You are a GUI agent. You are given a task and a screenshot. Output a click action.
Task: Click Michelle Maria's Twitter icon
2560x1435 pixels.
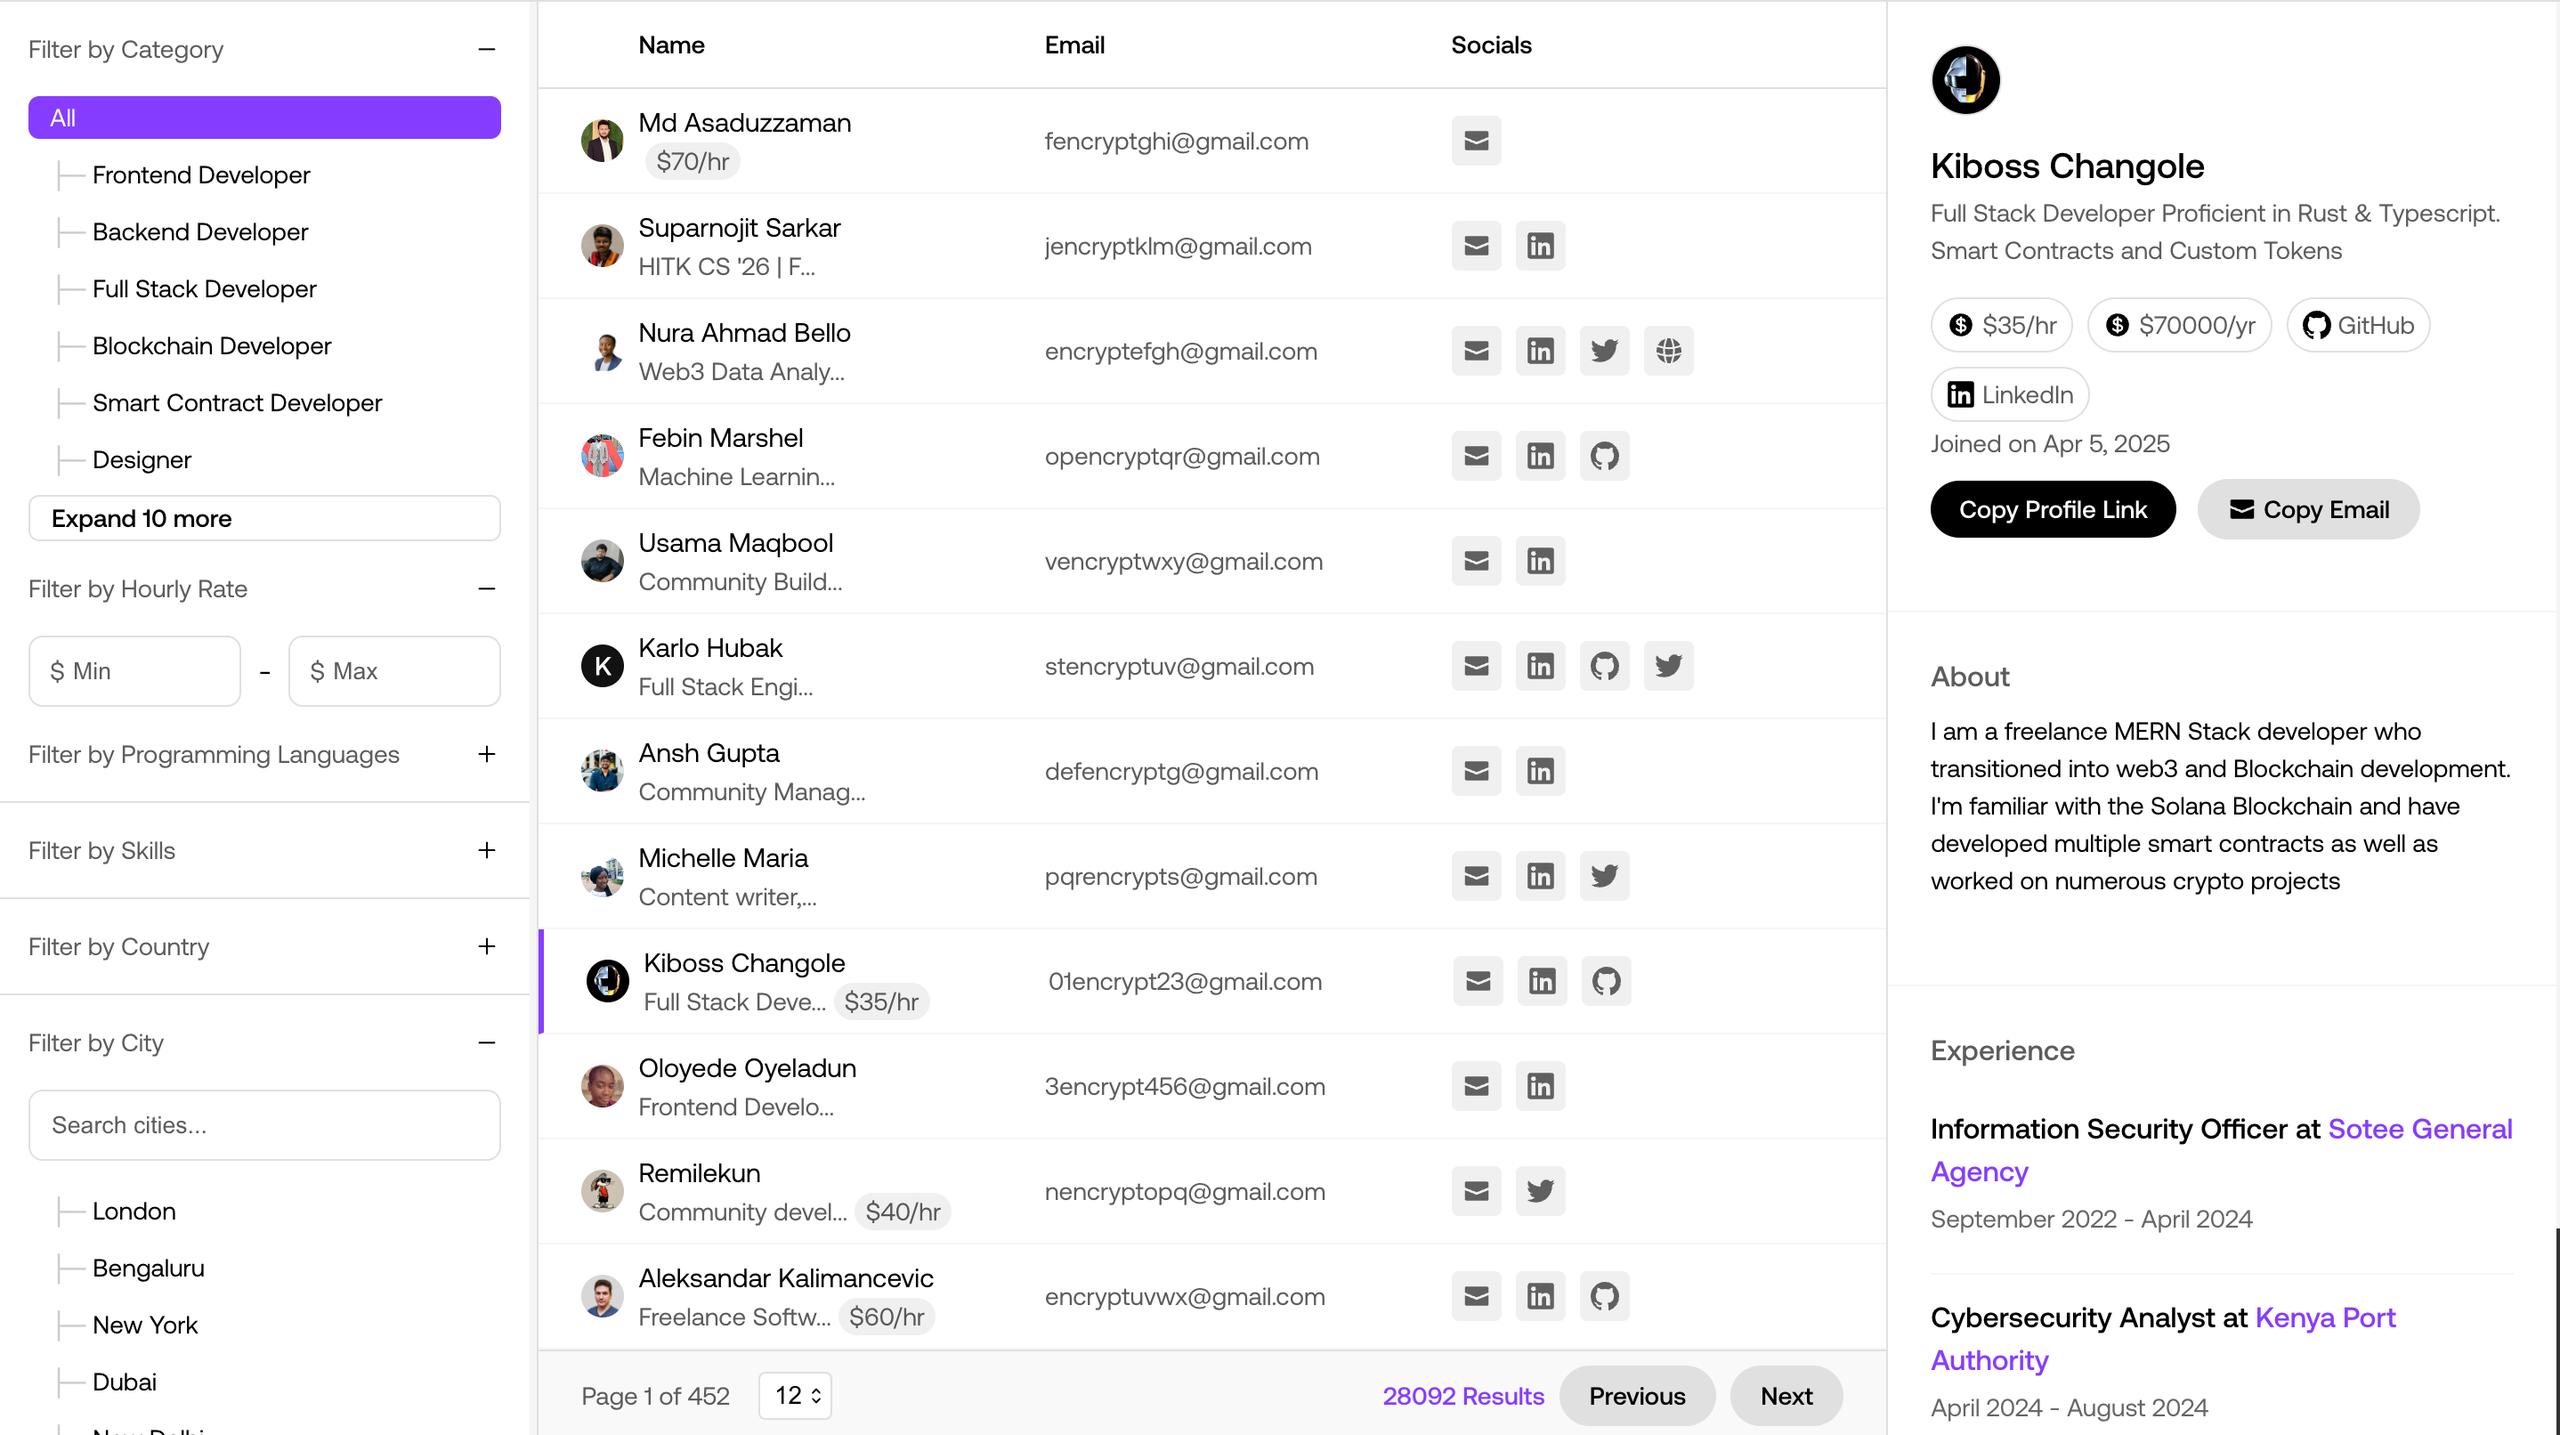[1604, 876]
